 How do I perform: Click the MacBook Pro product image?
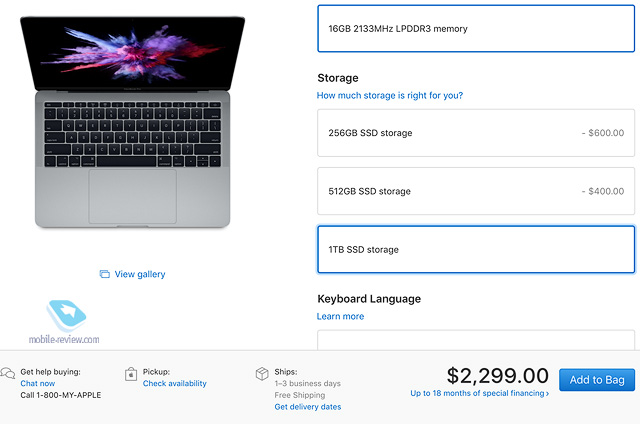(x=133, y=122)
